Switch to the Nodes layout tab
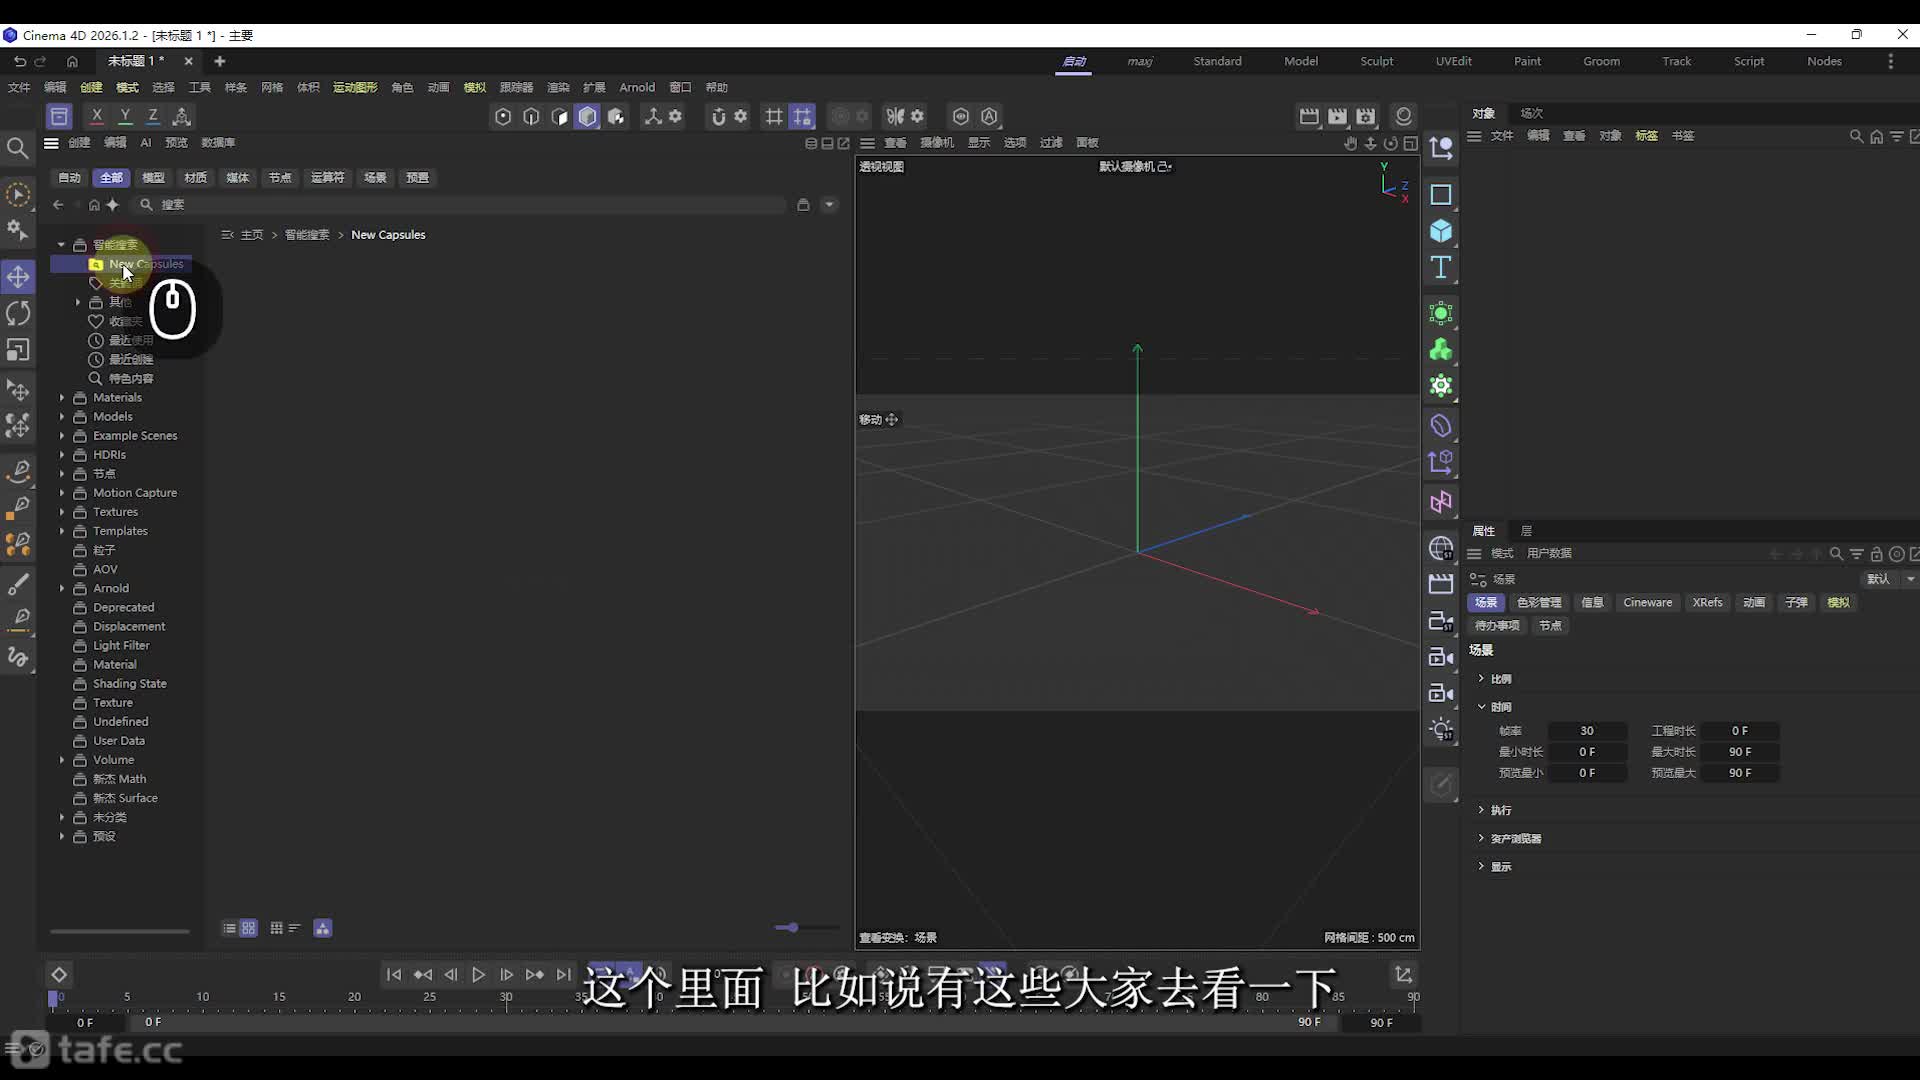Viewport: 1920px width, 1080px height. click(x=1824, y=62)
